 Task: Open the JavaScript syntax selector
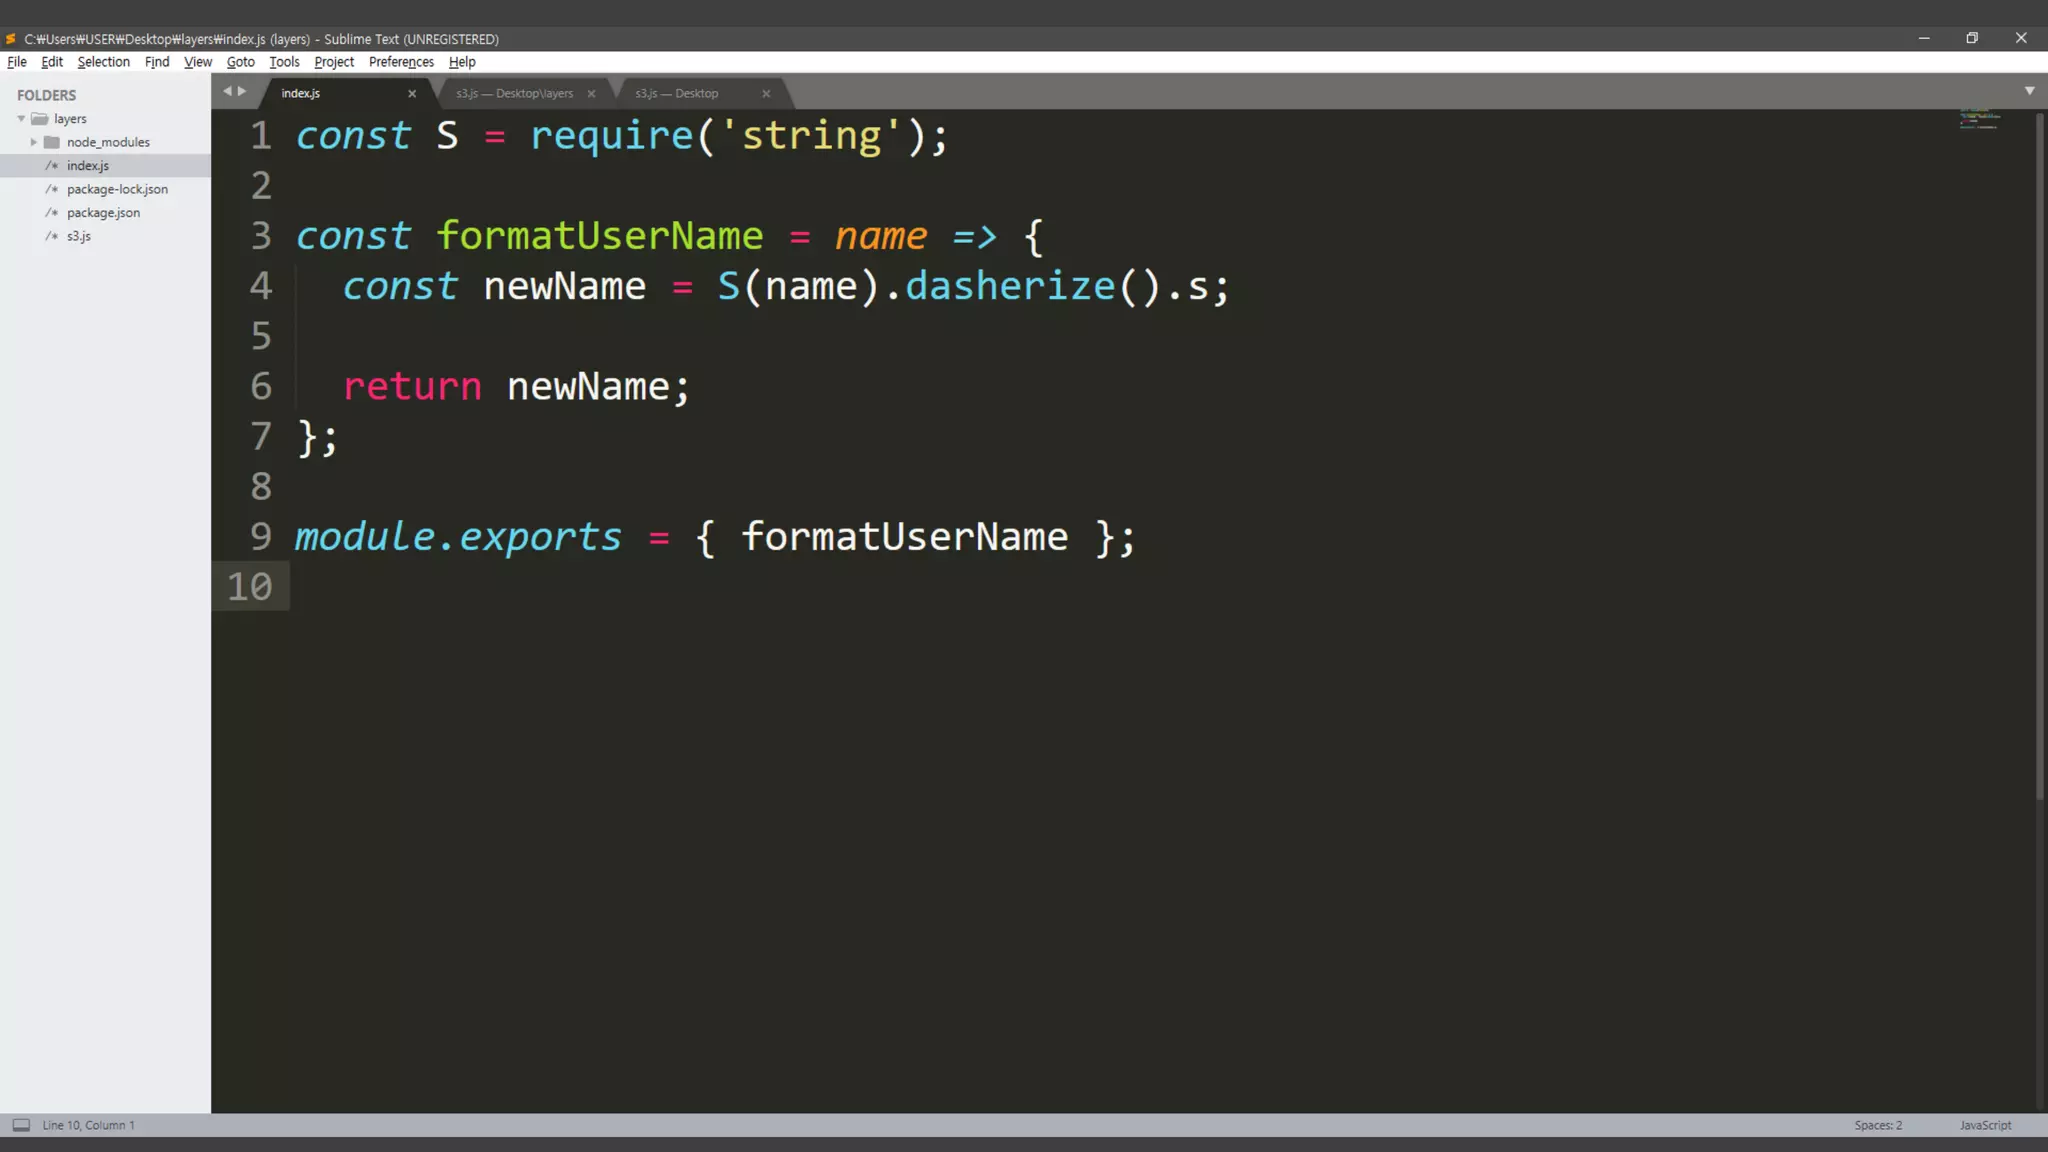tap(1985, 1125)
